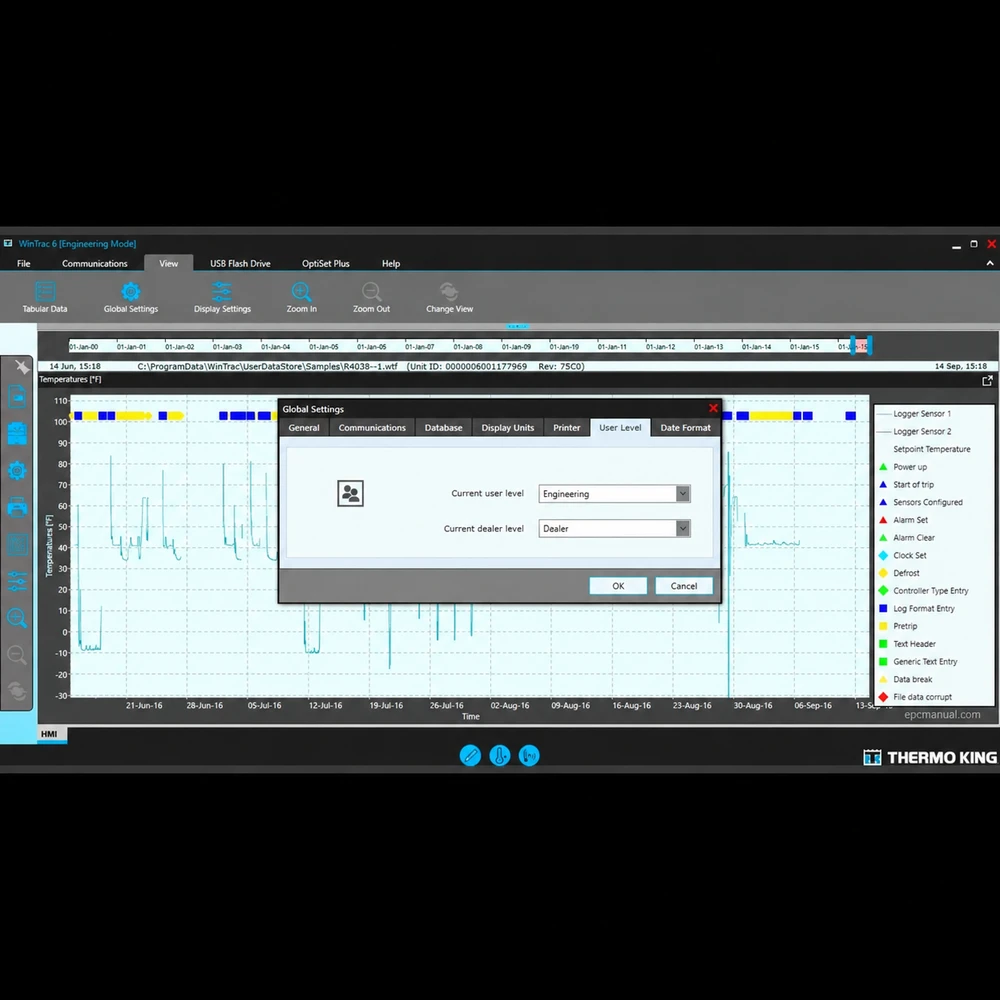This screenshot has height=1000, width=1000.
Task: Click 01-Jan-08 on the timeline overview bar
Action: pyautogui.click(x=467, y=346)
